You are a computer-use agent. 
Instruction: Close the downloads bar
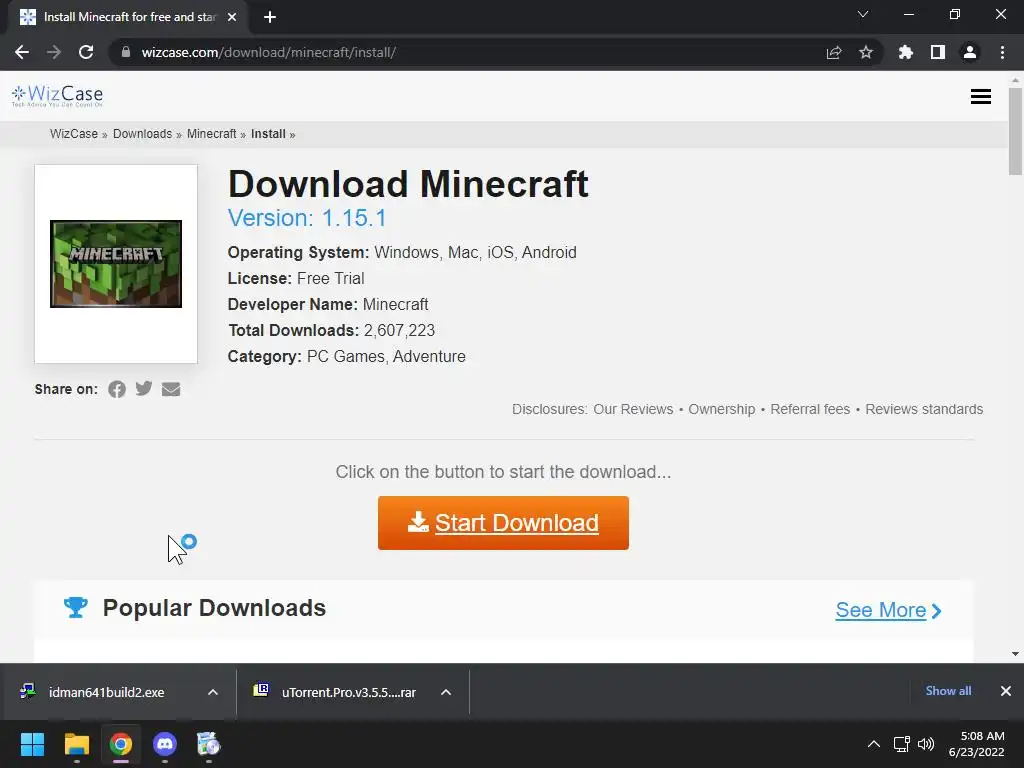point(1006,691)
